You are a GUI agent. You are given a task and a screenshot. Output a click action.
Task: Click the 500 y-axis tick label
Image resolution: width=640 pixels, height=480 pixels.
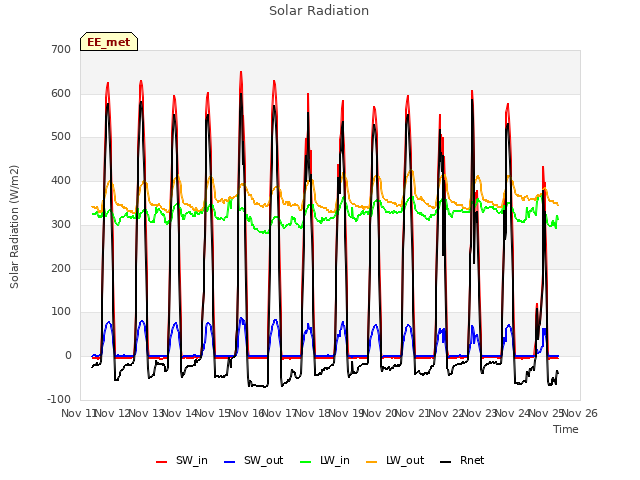point(61,137)
